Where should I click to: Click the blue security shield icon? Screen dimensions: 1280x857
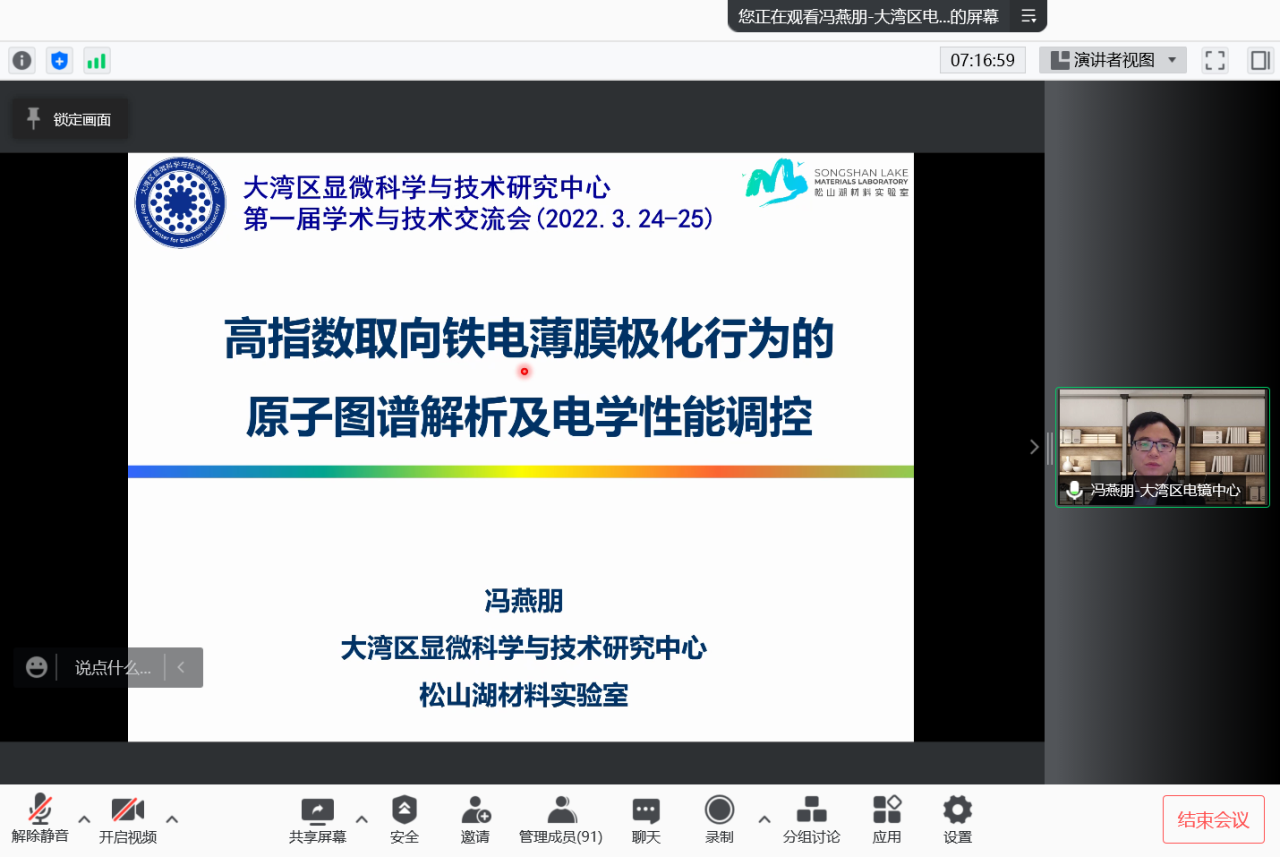tap(59, 60)
